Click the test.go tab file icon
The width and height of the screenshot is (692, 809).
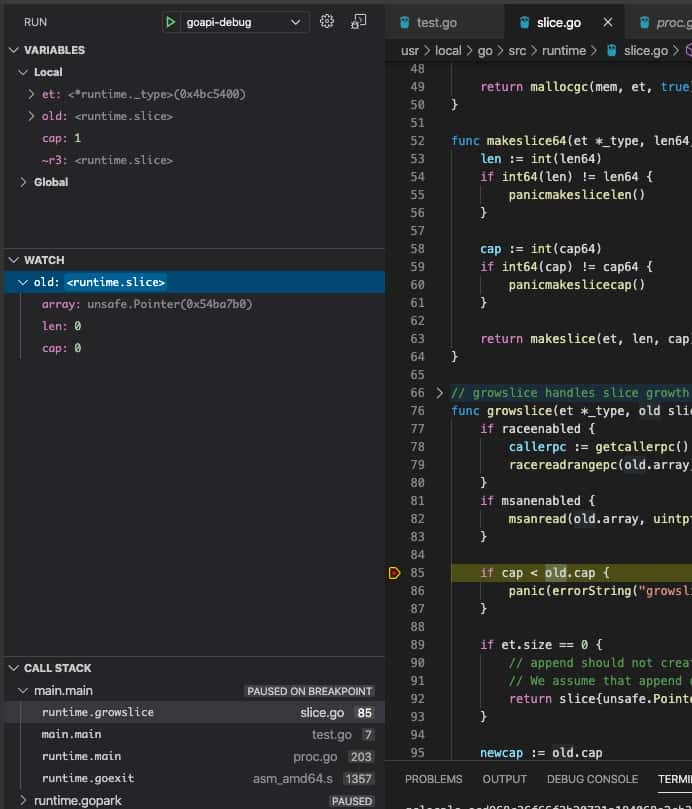(405, 23)
